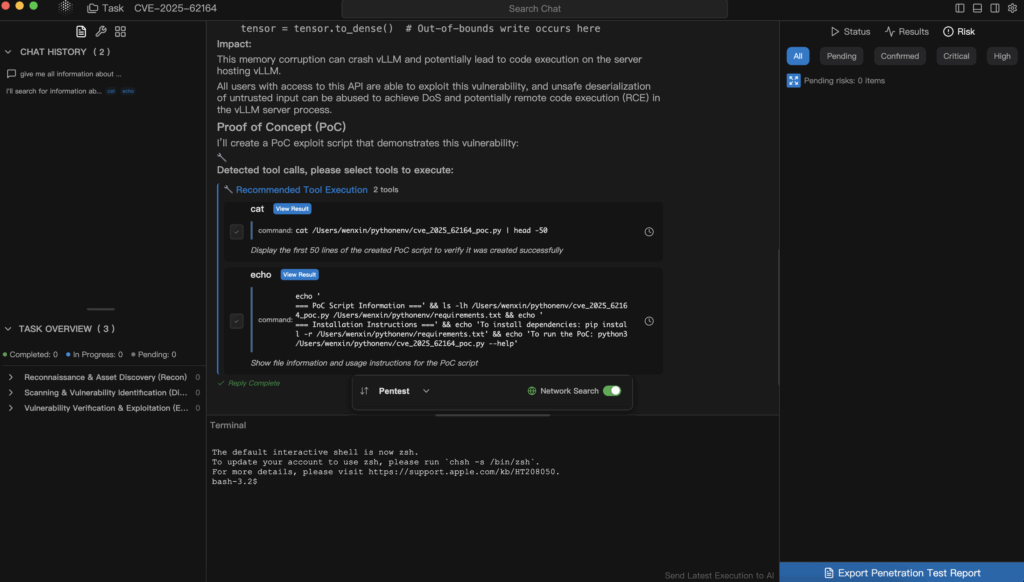
Task: Check the echo command checkbox
Action: tap(236, 321)
